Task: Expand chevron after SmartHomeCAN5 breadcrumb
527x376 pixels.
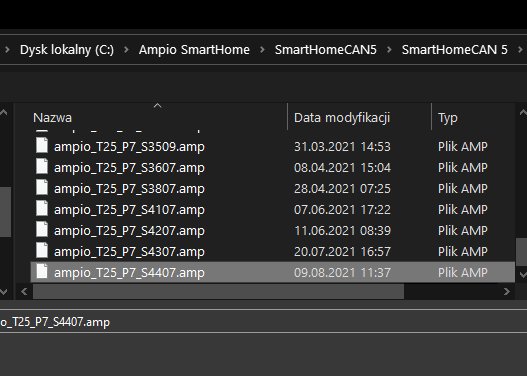Action: [389, 50]
